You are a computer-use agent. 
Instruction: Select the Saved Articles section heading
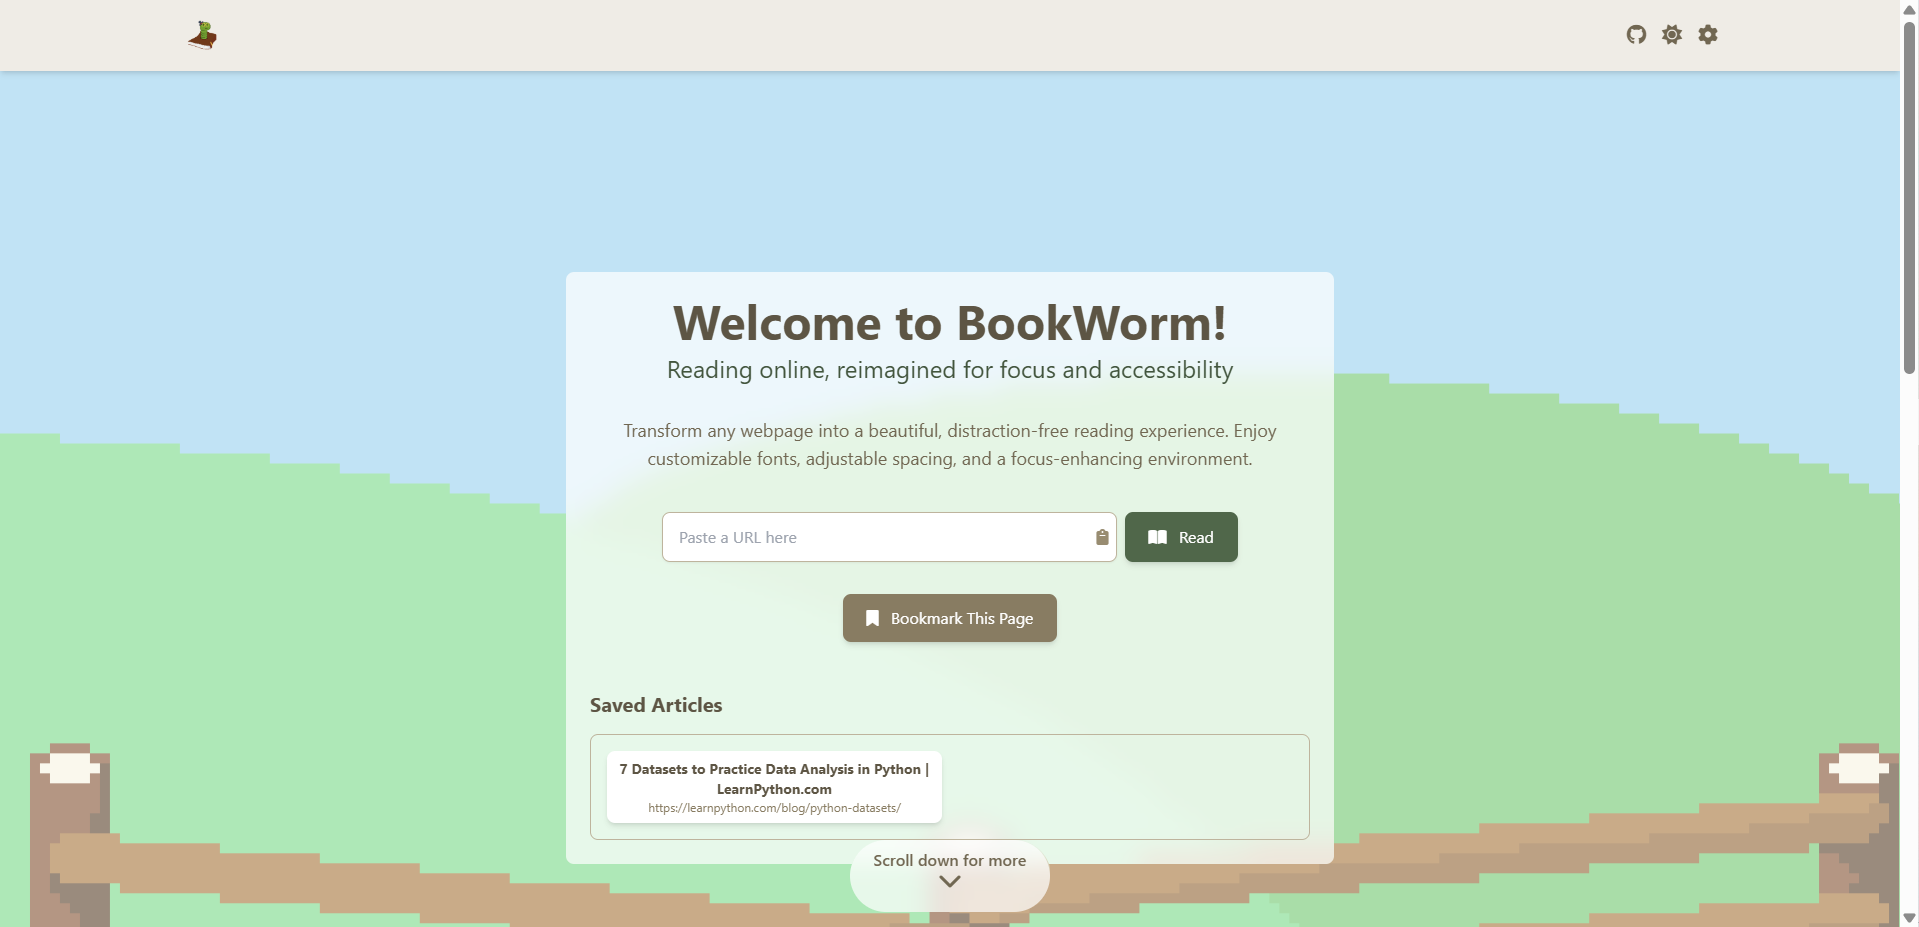click(655, 705)
